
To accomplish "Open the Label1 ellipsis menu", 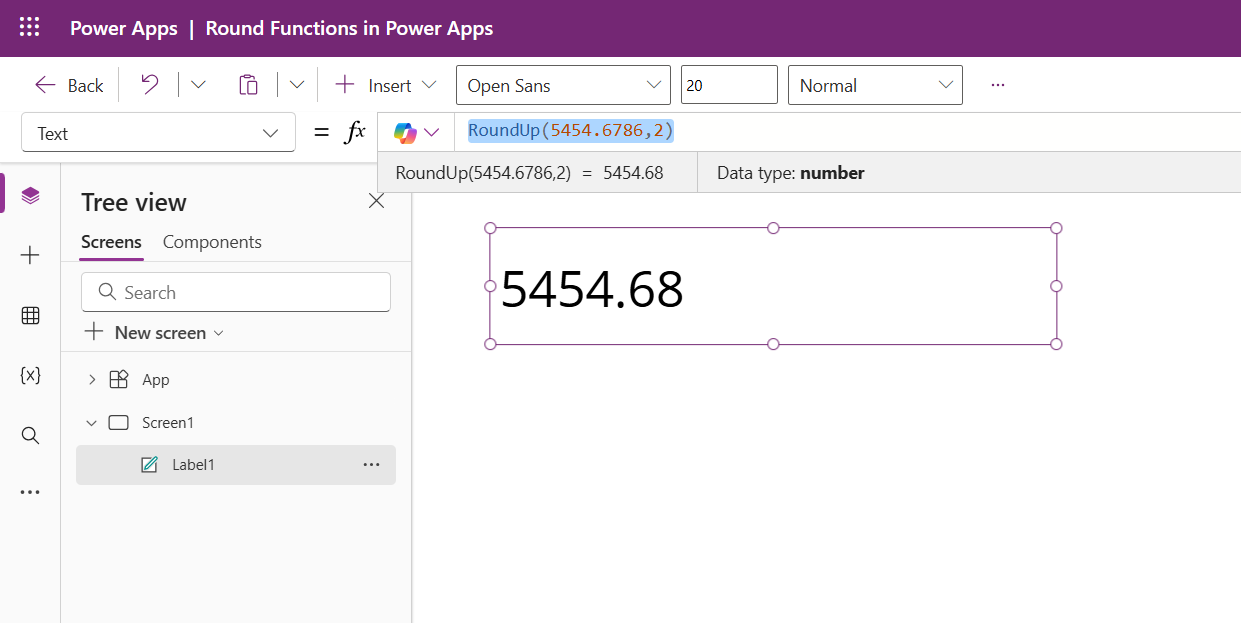I will pyautogui.click(x=371, y=464).
